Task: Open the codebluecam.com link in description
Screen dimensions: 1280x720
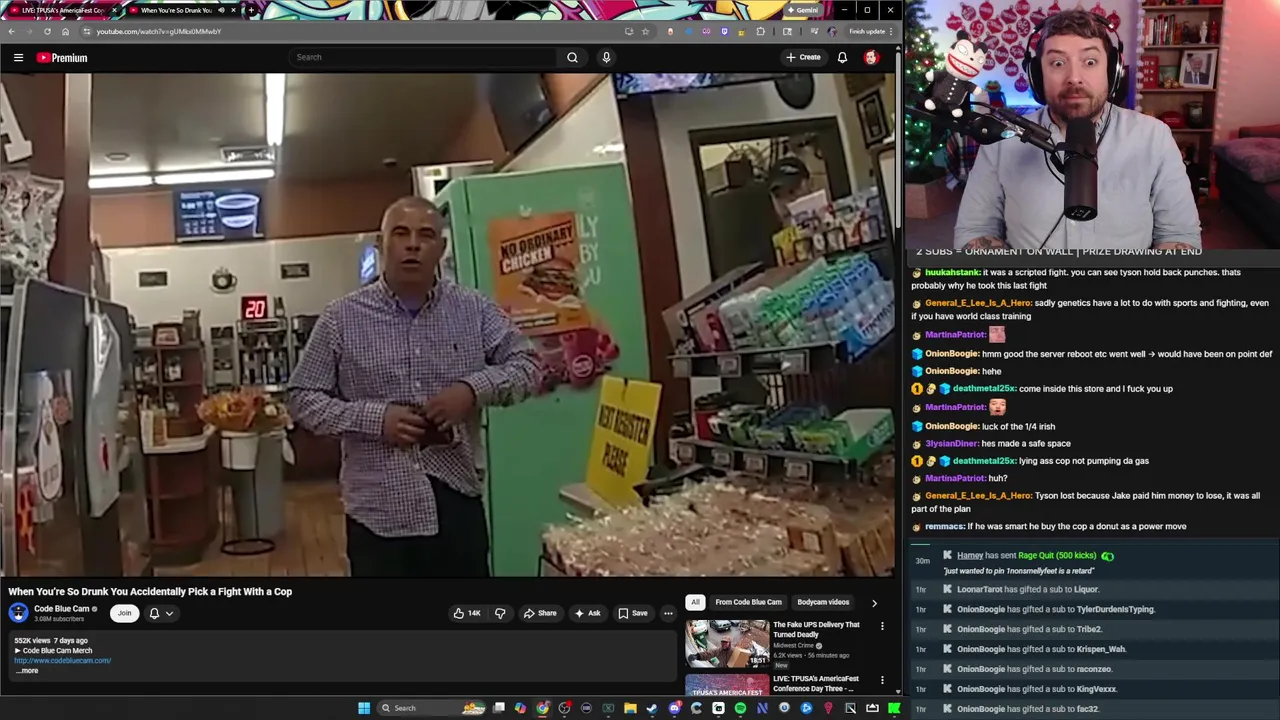Action: pos(62,660)
